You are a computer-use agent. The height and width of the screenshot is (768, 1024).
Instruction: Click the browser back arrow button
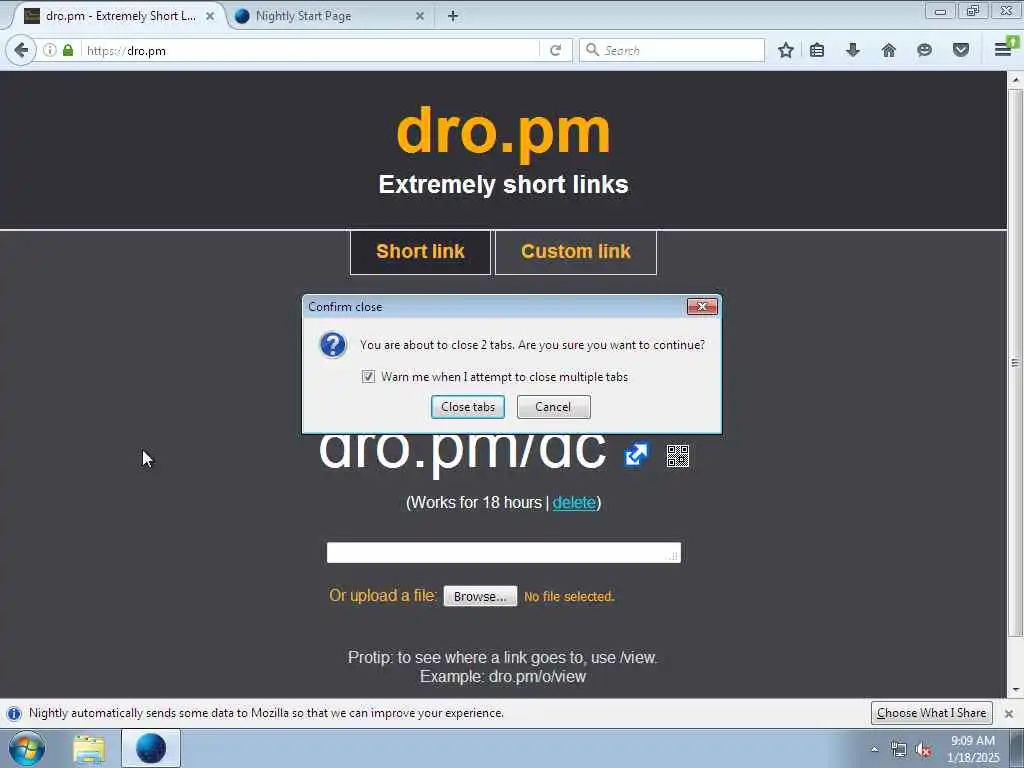coord(22,50)
